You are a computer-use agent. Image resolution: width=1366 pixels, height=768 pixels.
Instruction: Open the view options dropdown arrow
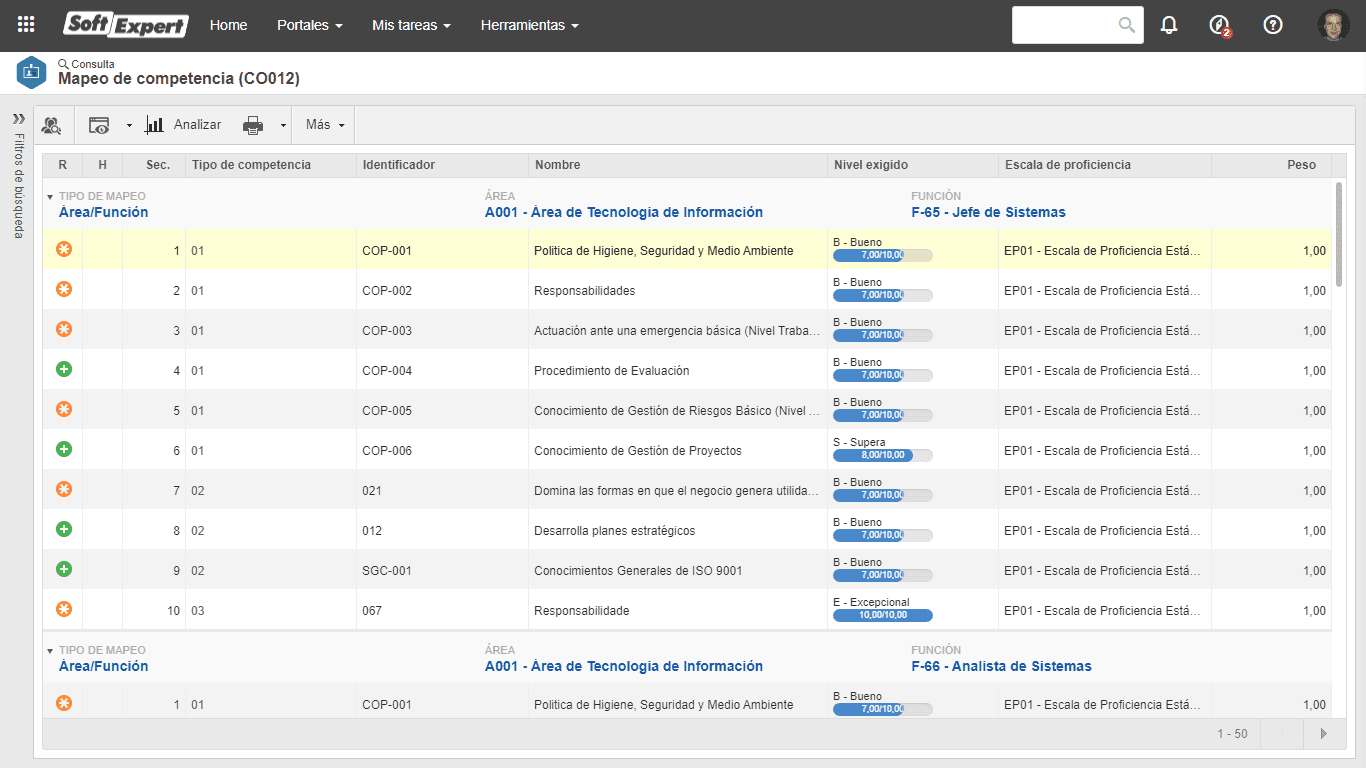click(x=129, y=126)
